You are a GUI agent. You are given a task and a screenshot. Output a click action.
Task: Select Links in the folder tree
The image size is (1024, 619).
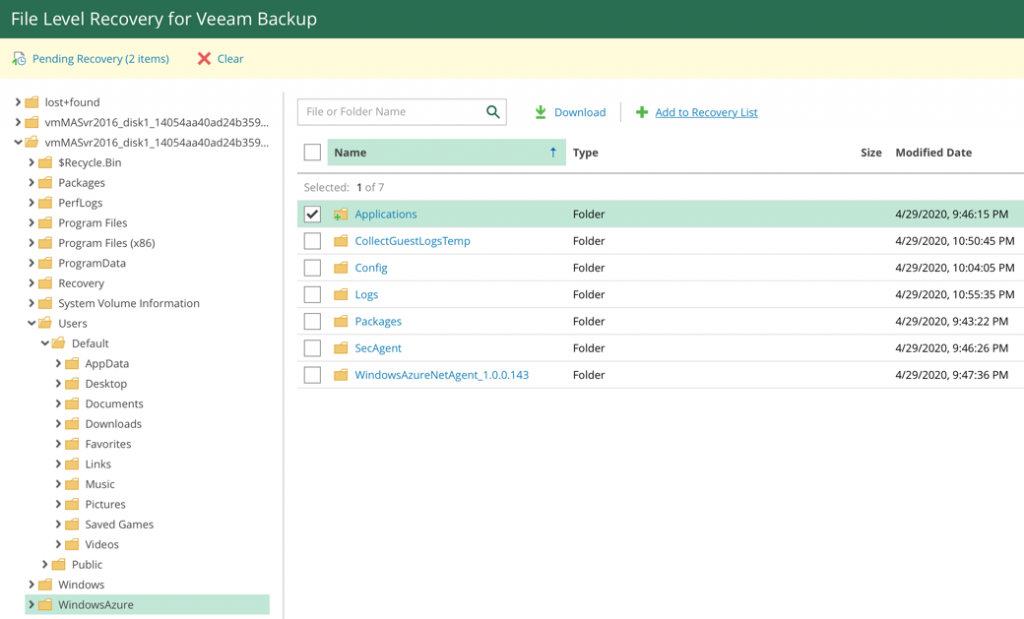click(98, 464)
